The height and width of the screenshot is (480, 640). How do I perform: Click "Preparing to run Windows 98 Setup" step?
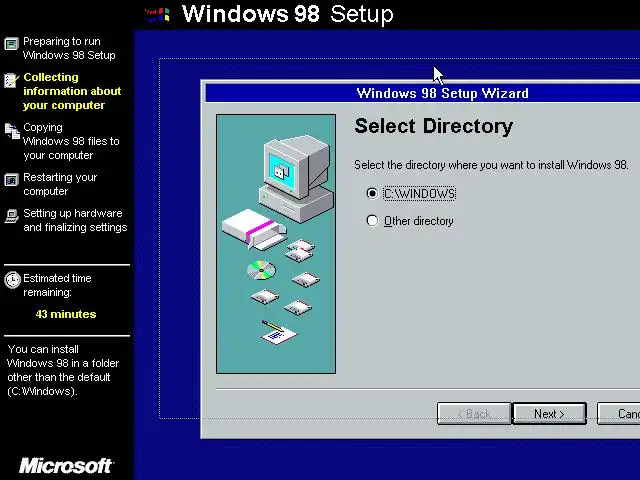69,48
